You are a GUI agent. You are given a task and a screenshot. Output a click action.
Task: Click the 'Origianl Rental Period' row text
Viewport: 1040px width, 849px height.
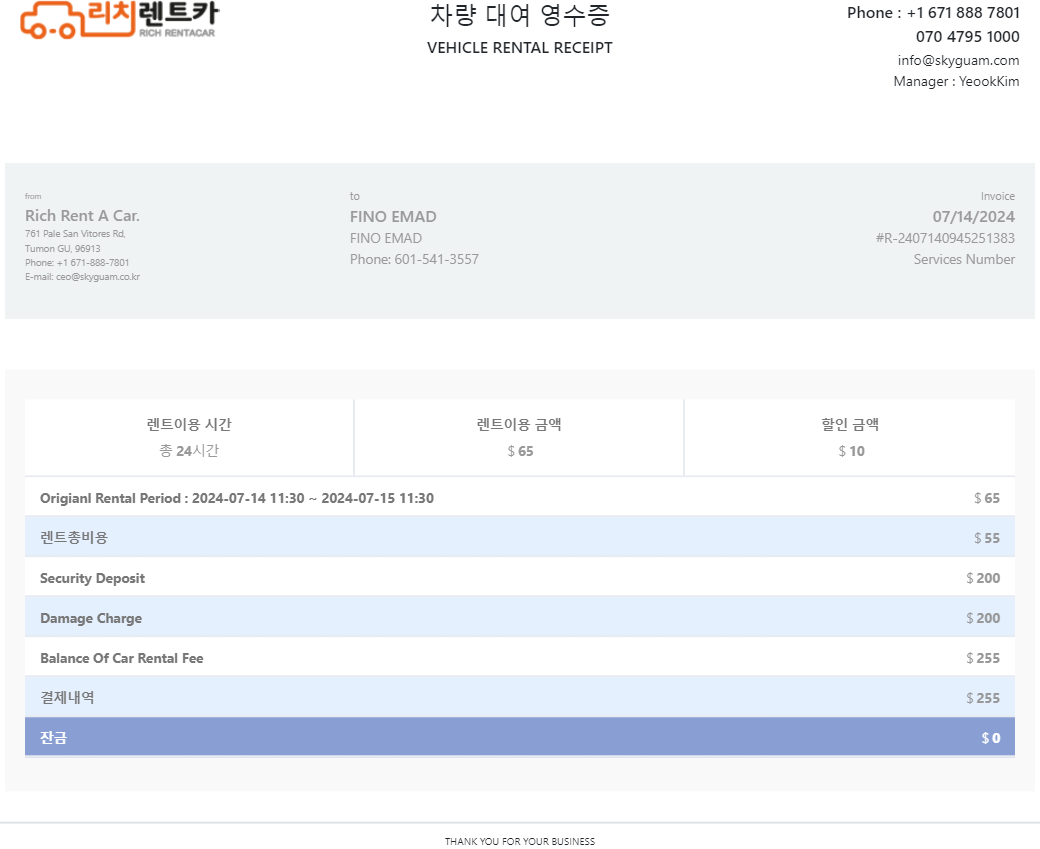(237, 498)
